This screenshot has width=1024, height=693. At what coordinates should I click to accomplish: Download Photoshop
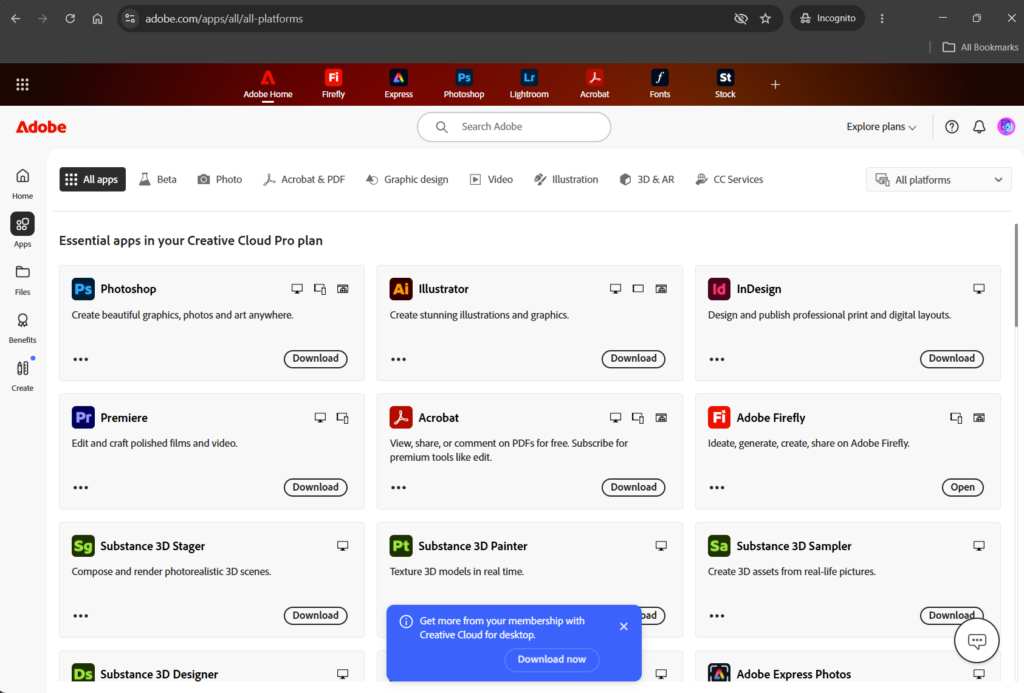315,359
